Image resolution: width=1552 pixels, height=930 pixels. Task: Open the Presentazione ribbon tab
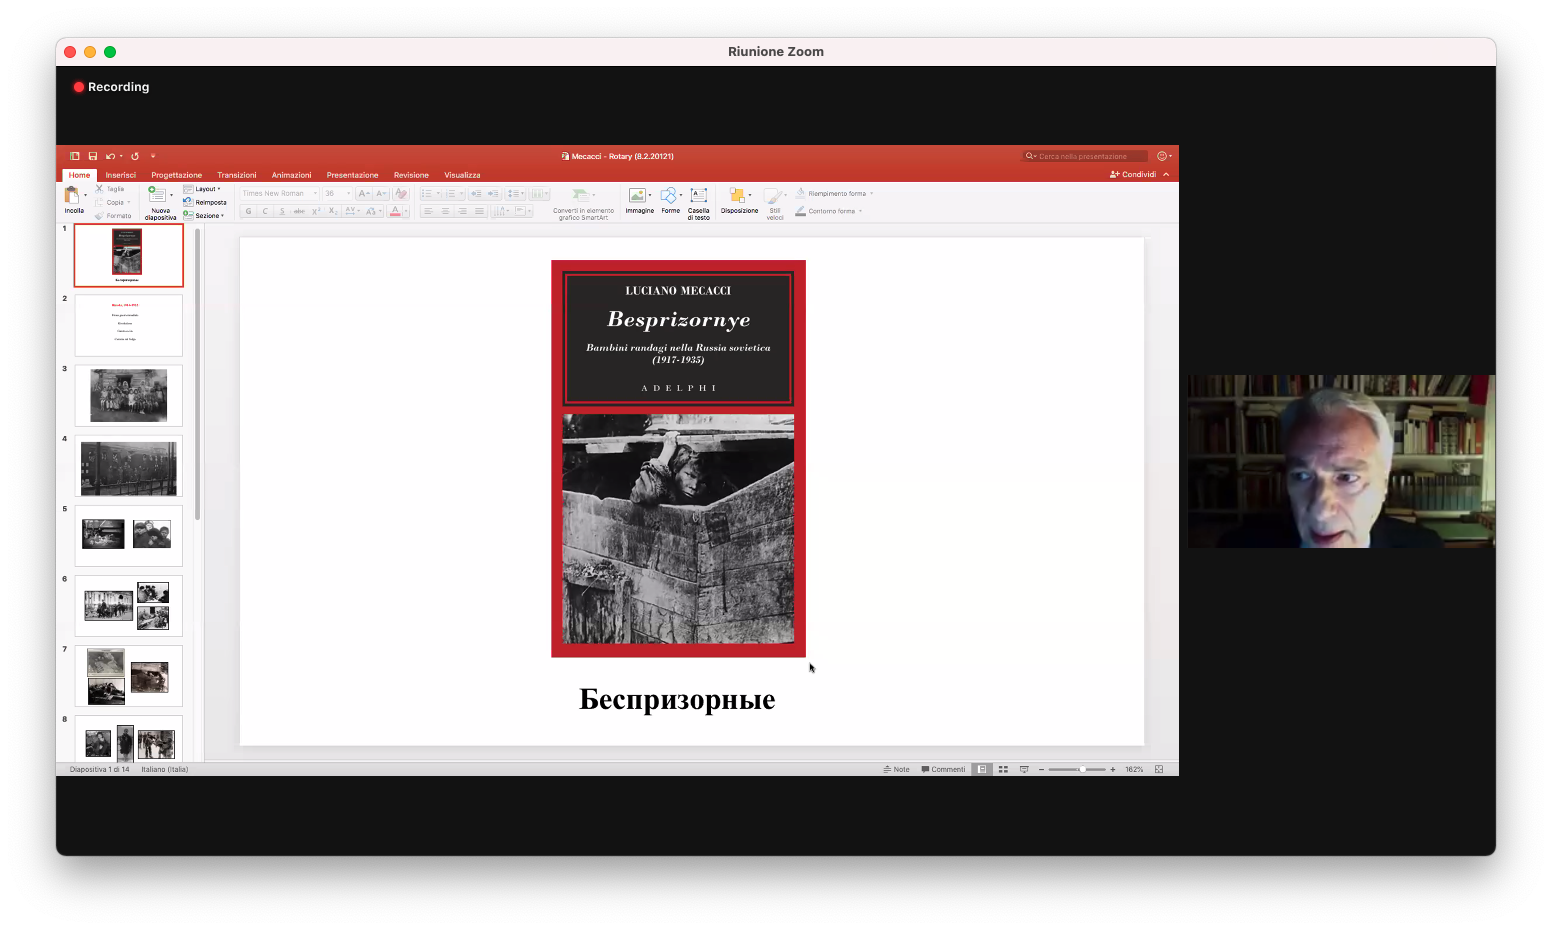353,175
